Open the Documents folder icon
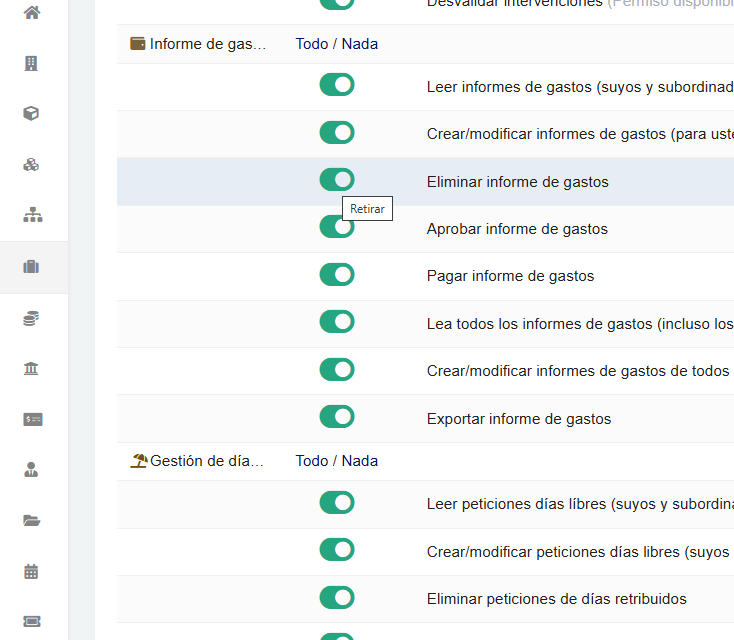Screen dimensions: 734x640 [x=32, y=521]
